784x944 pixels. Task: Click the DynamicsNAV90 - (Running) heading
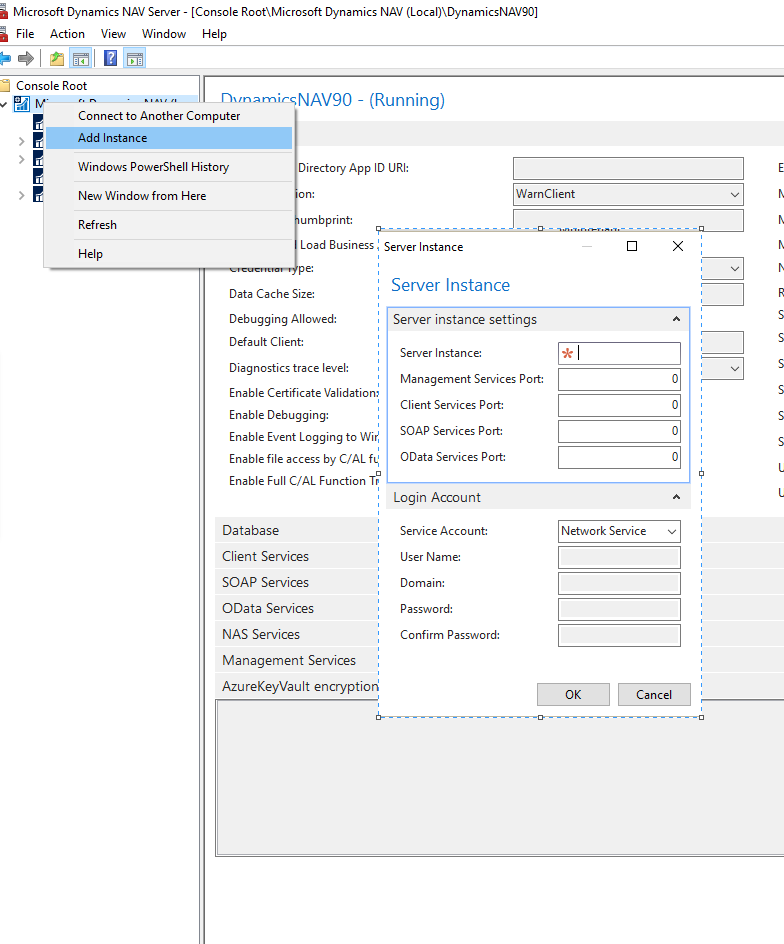point(332,100)
